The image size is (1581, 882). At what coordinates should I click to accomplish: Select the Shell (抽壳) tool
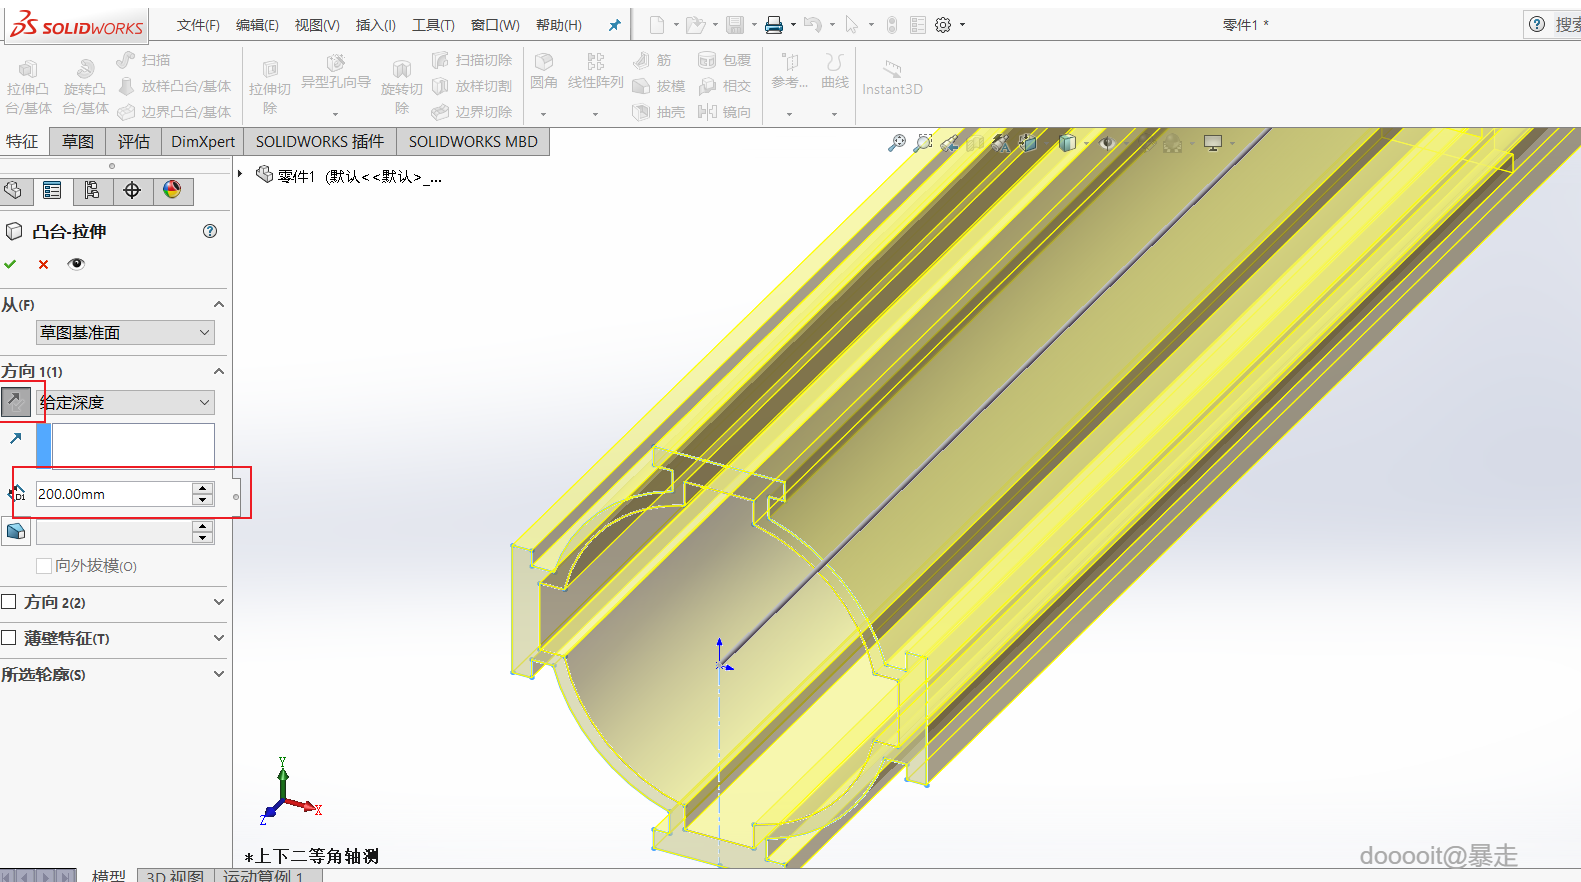659,112
